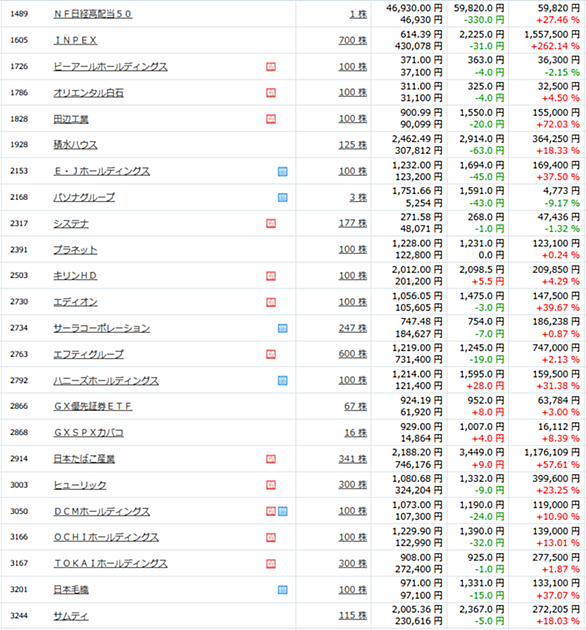Click the 341株 quantity for 日本たばこ産業
Viewport: 586px width, 630px height.
pos(352,458)
